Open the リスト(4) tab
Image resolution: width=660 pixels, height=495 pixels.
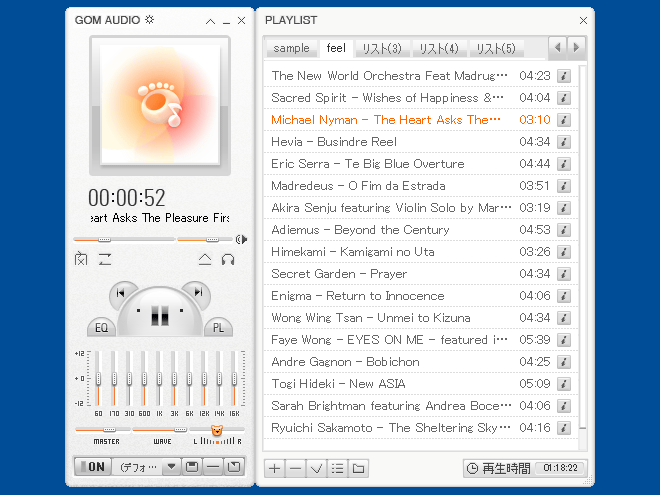pos(439,48)
